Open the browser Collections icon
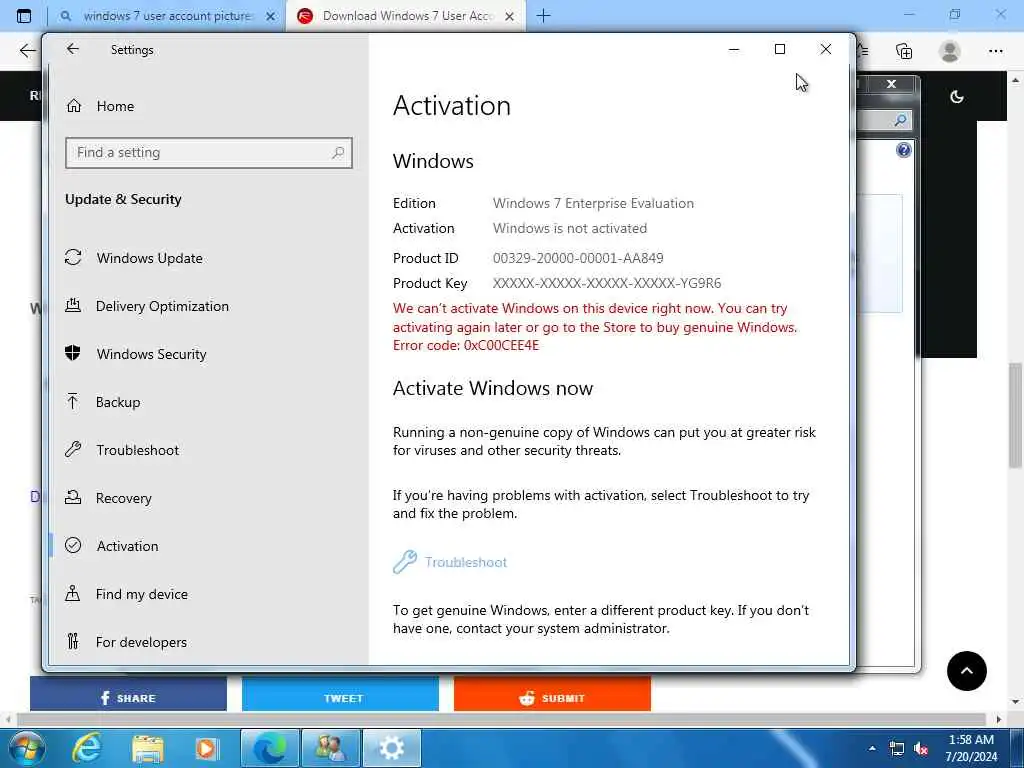 tap(904, 51)
